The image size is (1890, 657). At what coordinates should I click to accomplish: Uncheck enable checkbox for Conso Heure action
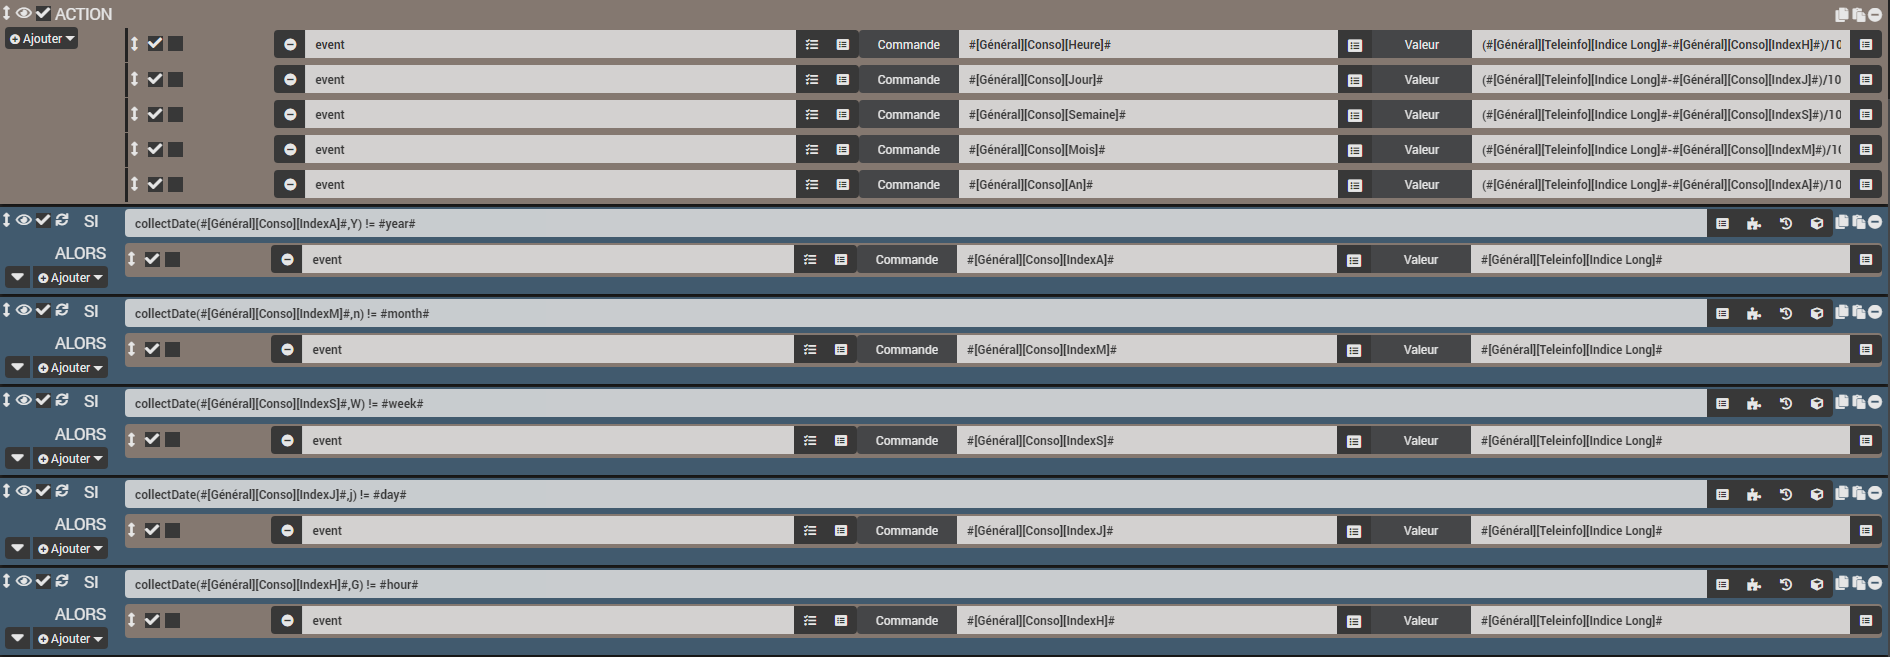(155, 43)
